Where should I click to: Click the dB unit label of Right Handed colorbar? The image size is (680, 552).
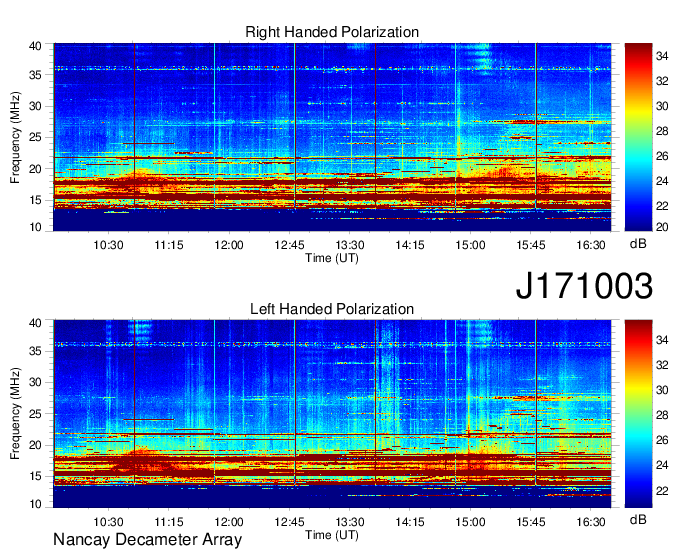638,244
